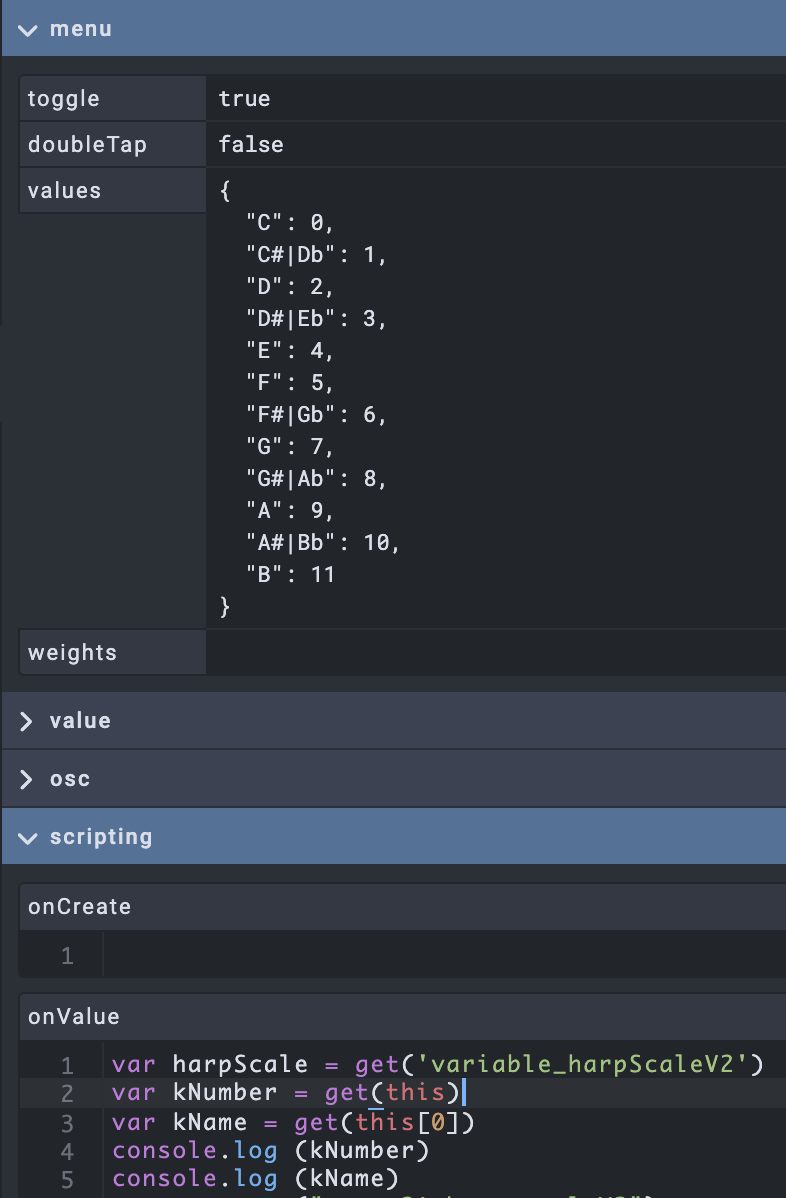Click the toggle field showing true
The image size is (786, 1198).
[496, 99]
